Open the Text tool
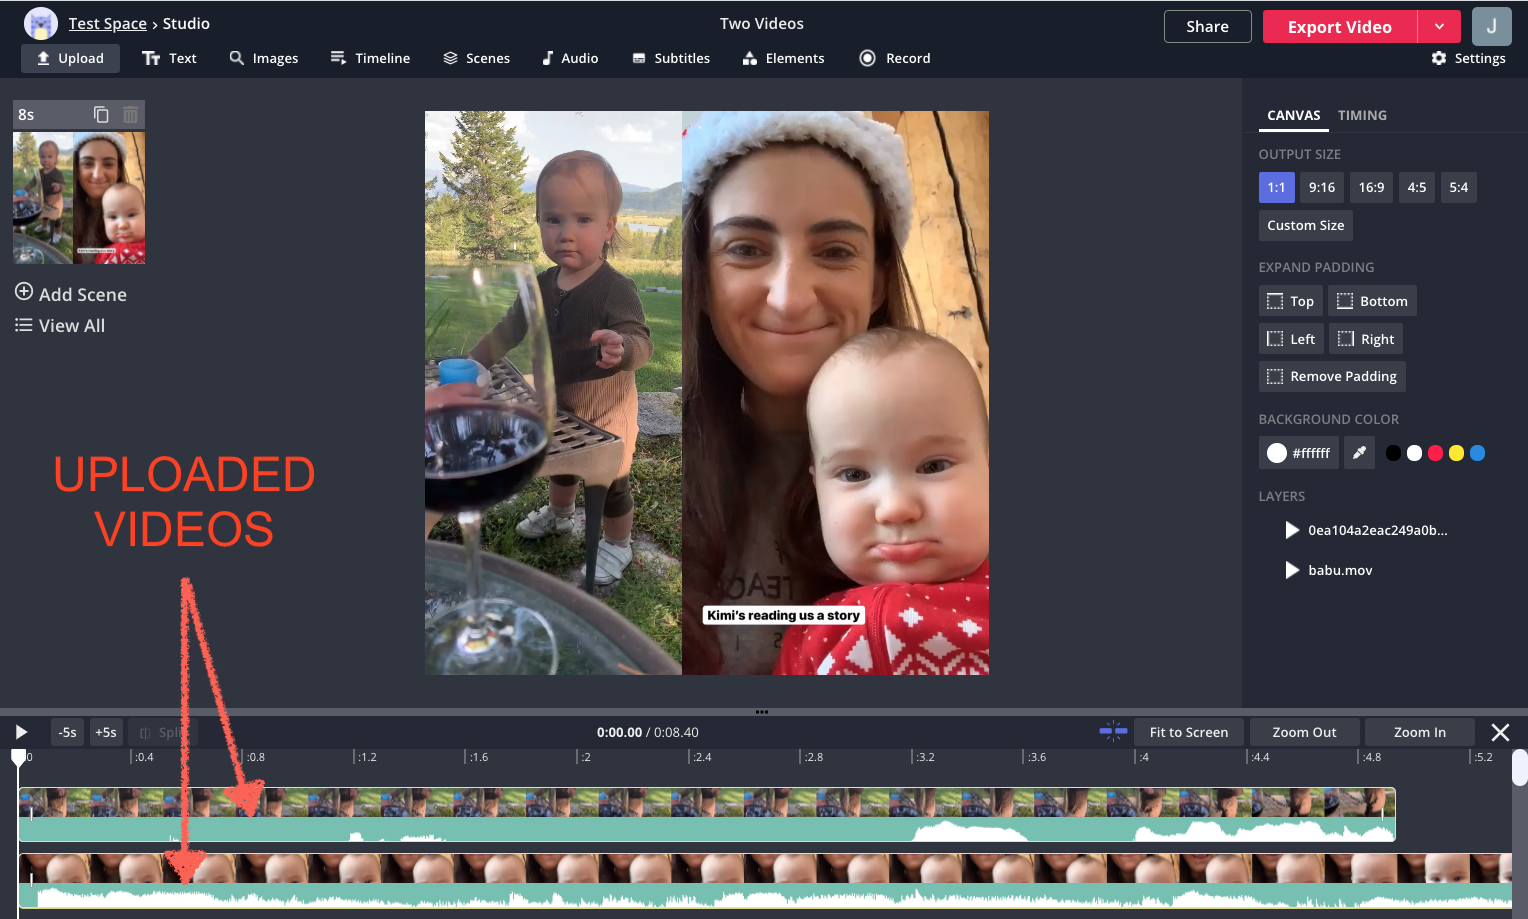 (169, 58)
